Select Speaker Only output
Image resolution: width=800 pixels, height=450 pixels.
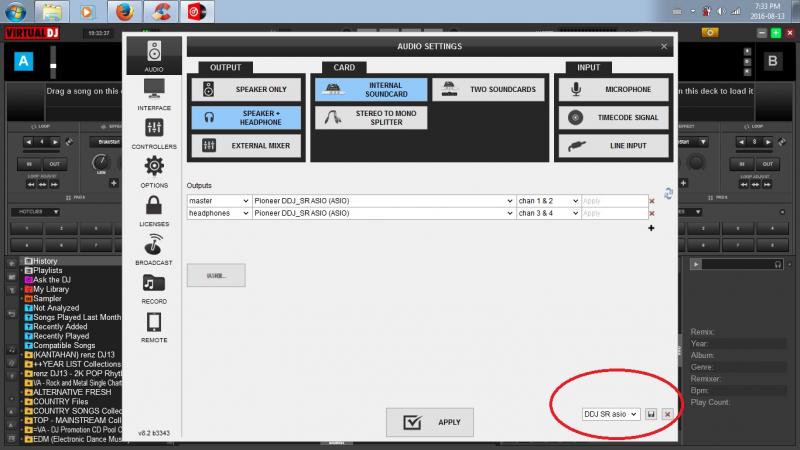pyautogui.click(x=246, y=89)
